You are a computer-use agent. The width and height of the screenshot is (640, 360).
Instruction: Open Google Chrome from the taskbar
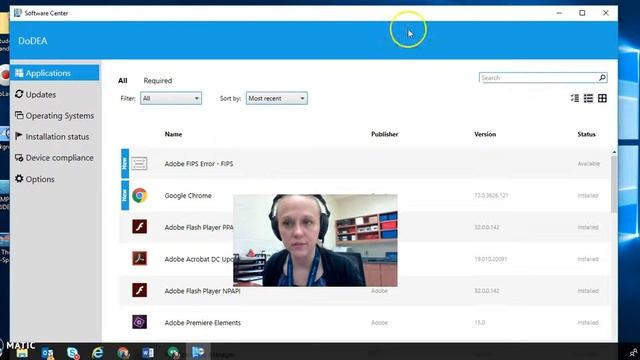click(x=123, y=353)
